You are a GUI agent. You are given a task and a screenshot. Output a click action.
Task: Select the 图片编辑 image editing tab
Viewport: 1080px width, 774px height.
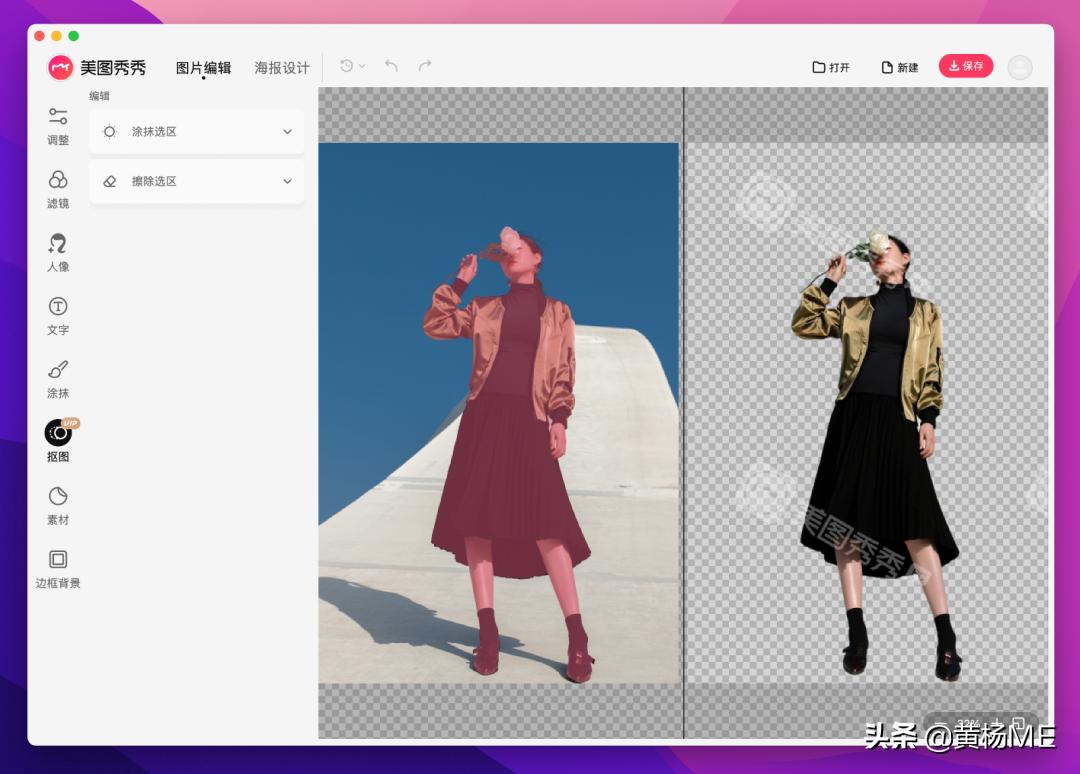[203, 67]
